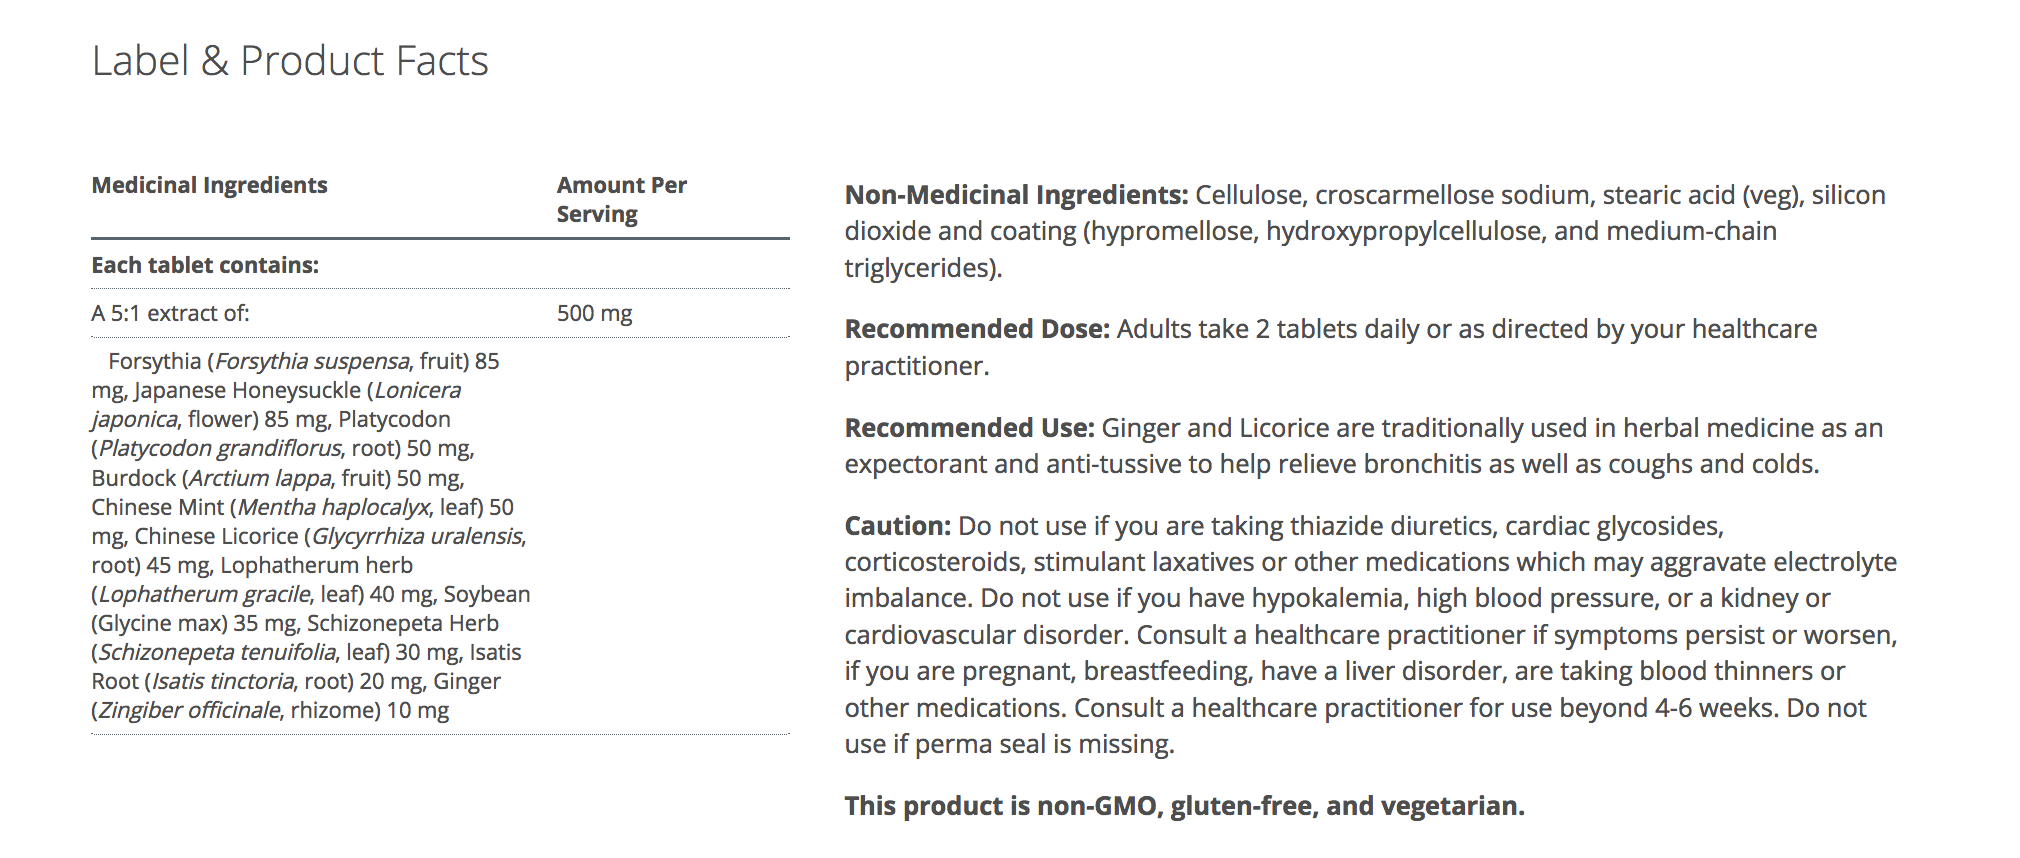Click the italic "Arctium lappa" name
Screen dimensions: 2020x858
coord(260,478)
